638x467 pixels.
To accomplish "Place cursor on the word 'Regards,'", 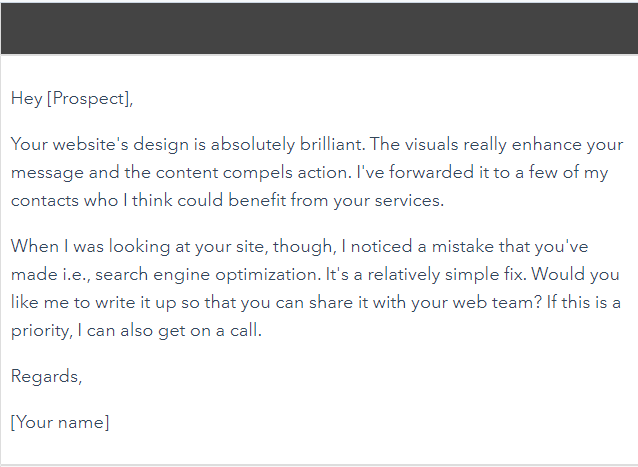I will click(46, 376).
